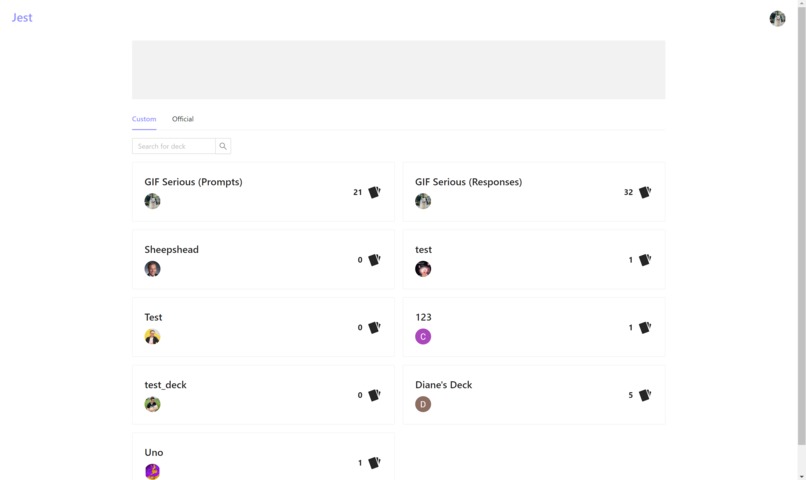Image resolution: width=806 pixels, height=480 pixels.
Task: Click the cards icon on test_deck
Action: pos(374,395)
